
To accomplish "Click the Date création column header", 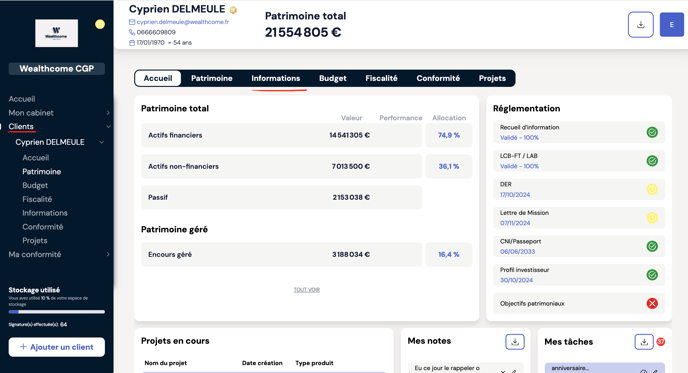I will 262,363.
